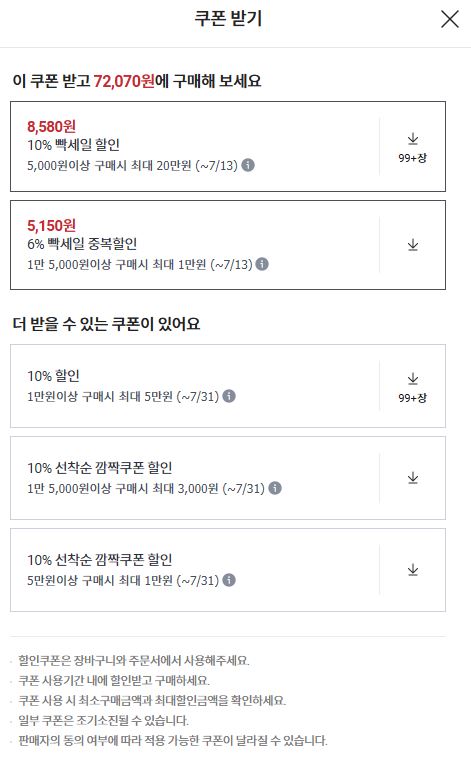Click the 쿠폰 받기 header title

pyautogui.click(x=228, y=19)
